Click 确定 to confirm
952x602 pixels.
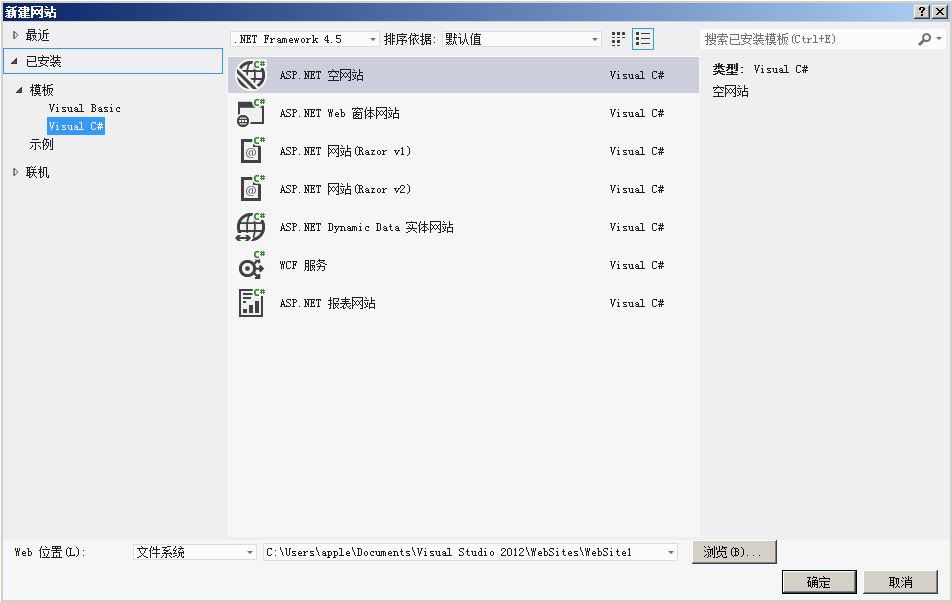point(818,582)
